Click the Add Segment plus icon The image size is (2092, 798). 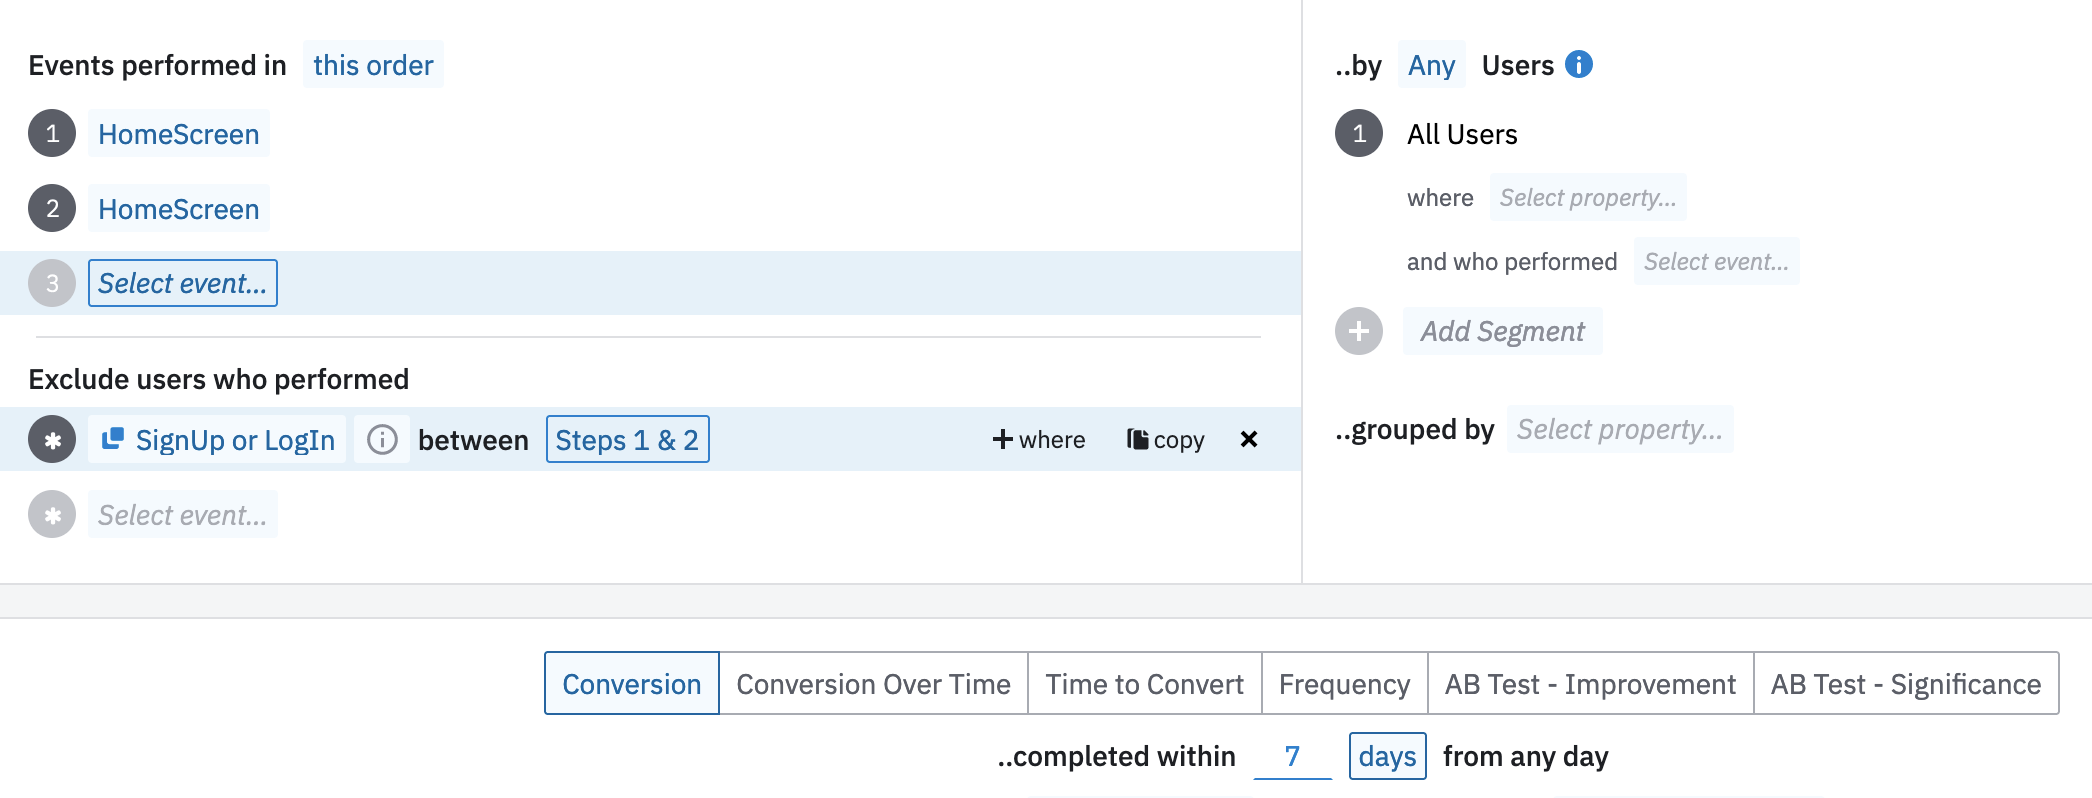1359,331
